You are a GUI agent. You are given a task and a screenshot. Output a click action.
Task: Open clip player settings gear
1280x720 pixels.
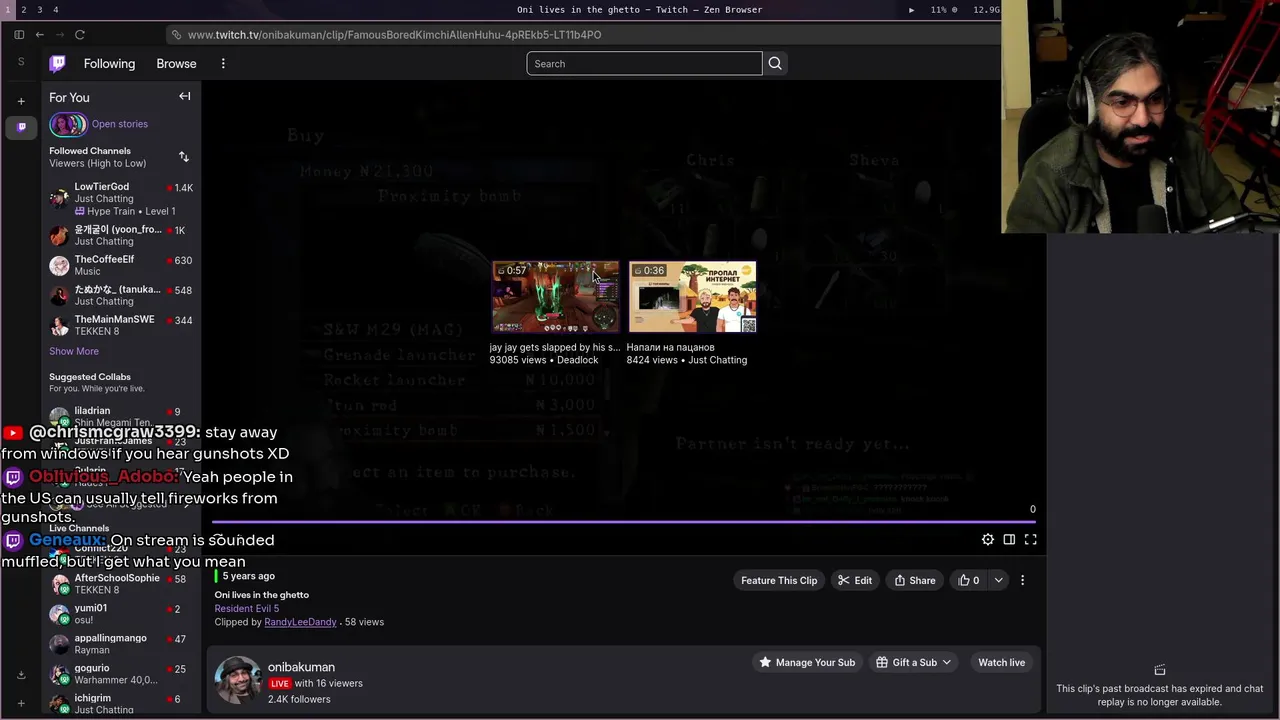coord(988,539)
